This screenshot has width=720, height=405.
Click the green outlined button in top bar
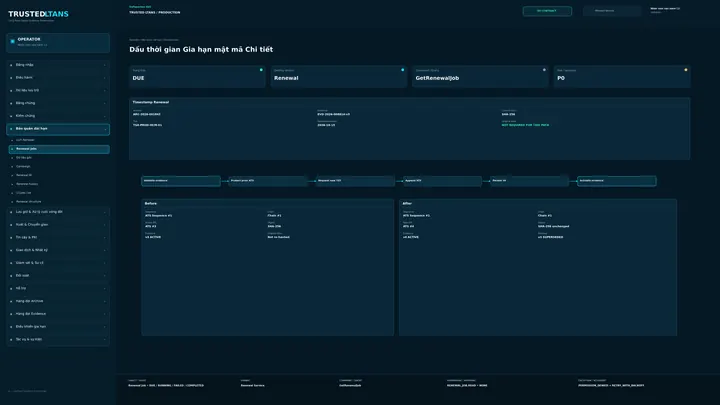click(x=547, y=11)
